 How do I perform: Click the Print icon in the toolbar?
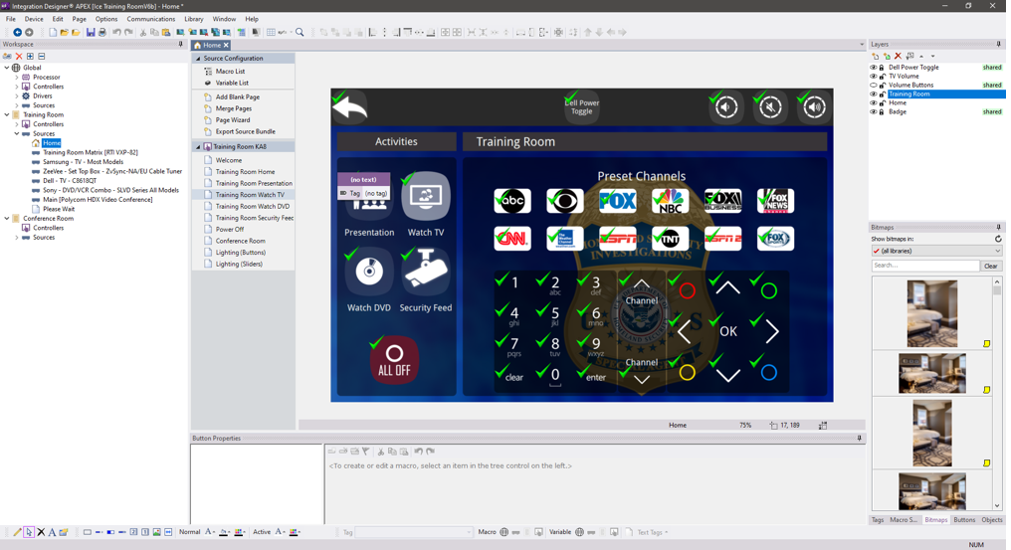(x=102, y=32)
